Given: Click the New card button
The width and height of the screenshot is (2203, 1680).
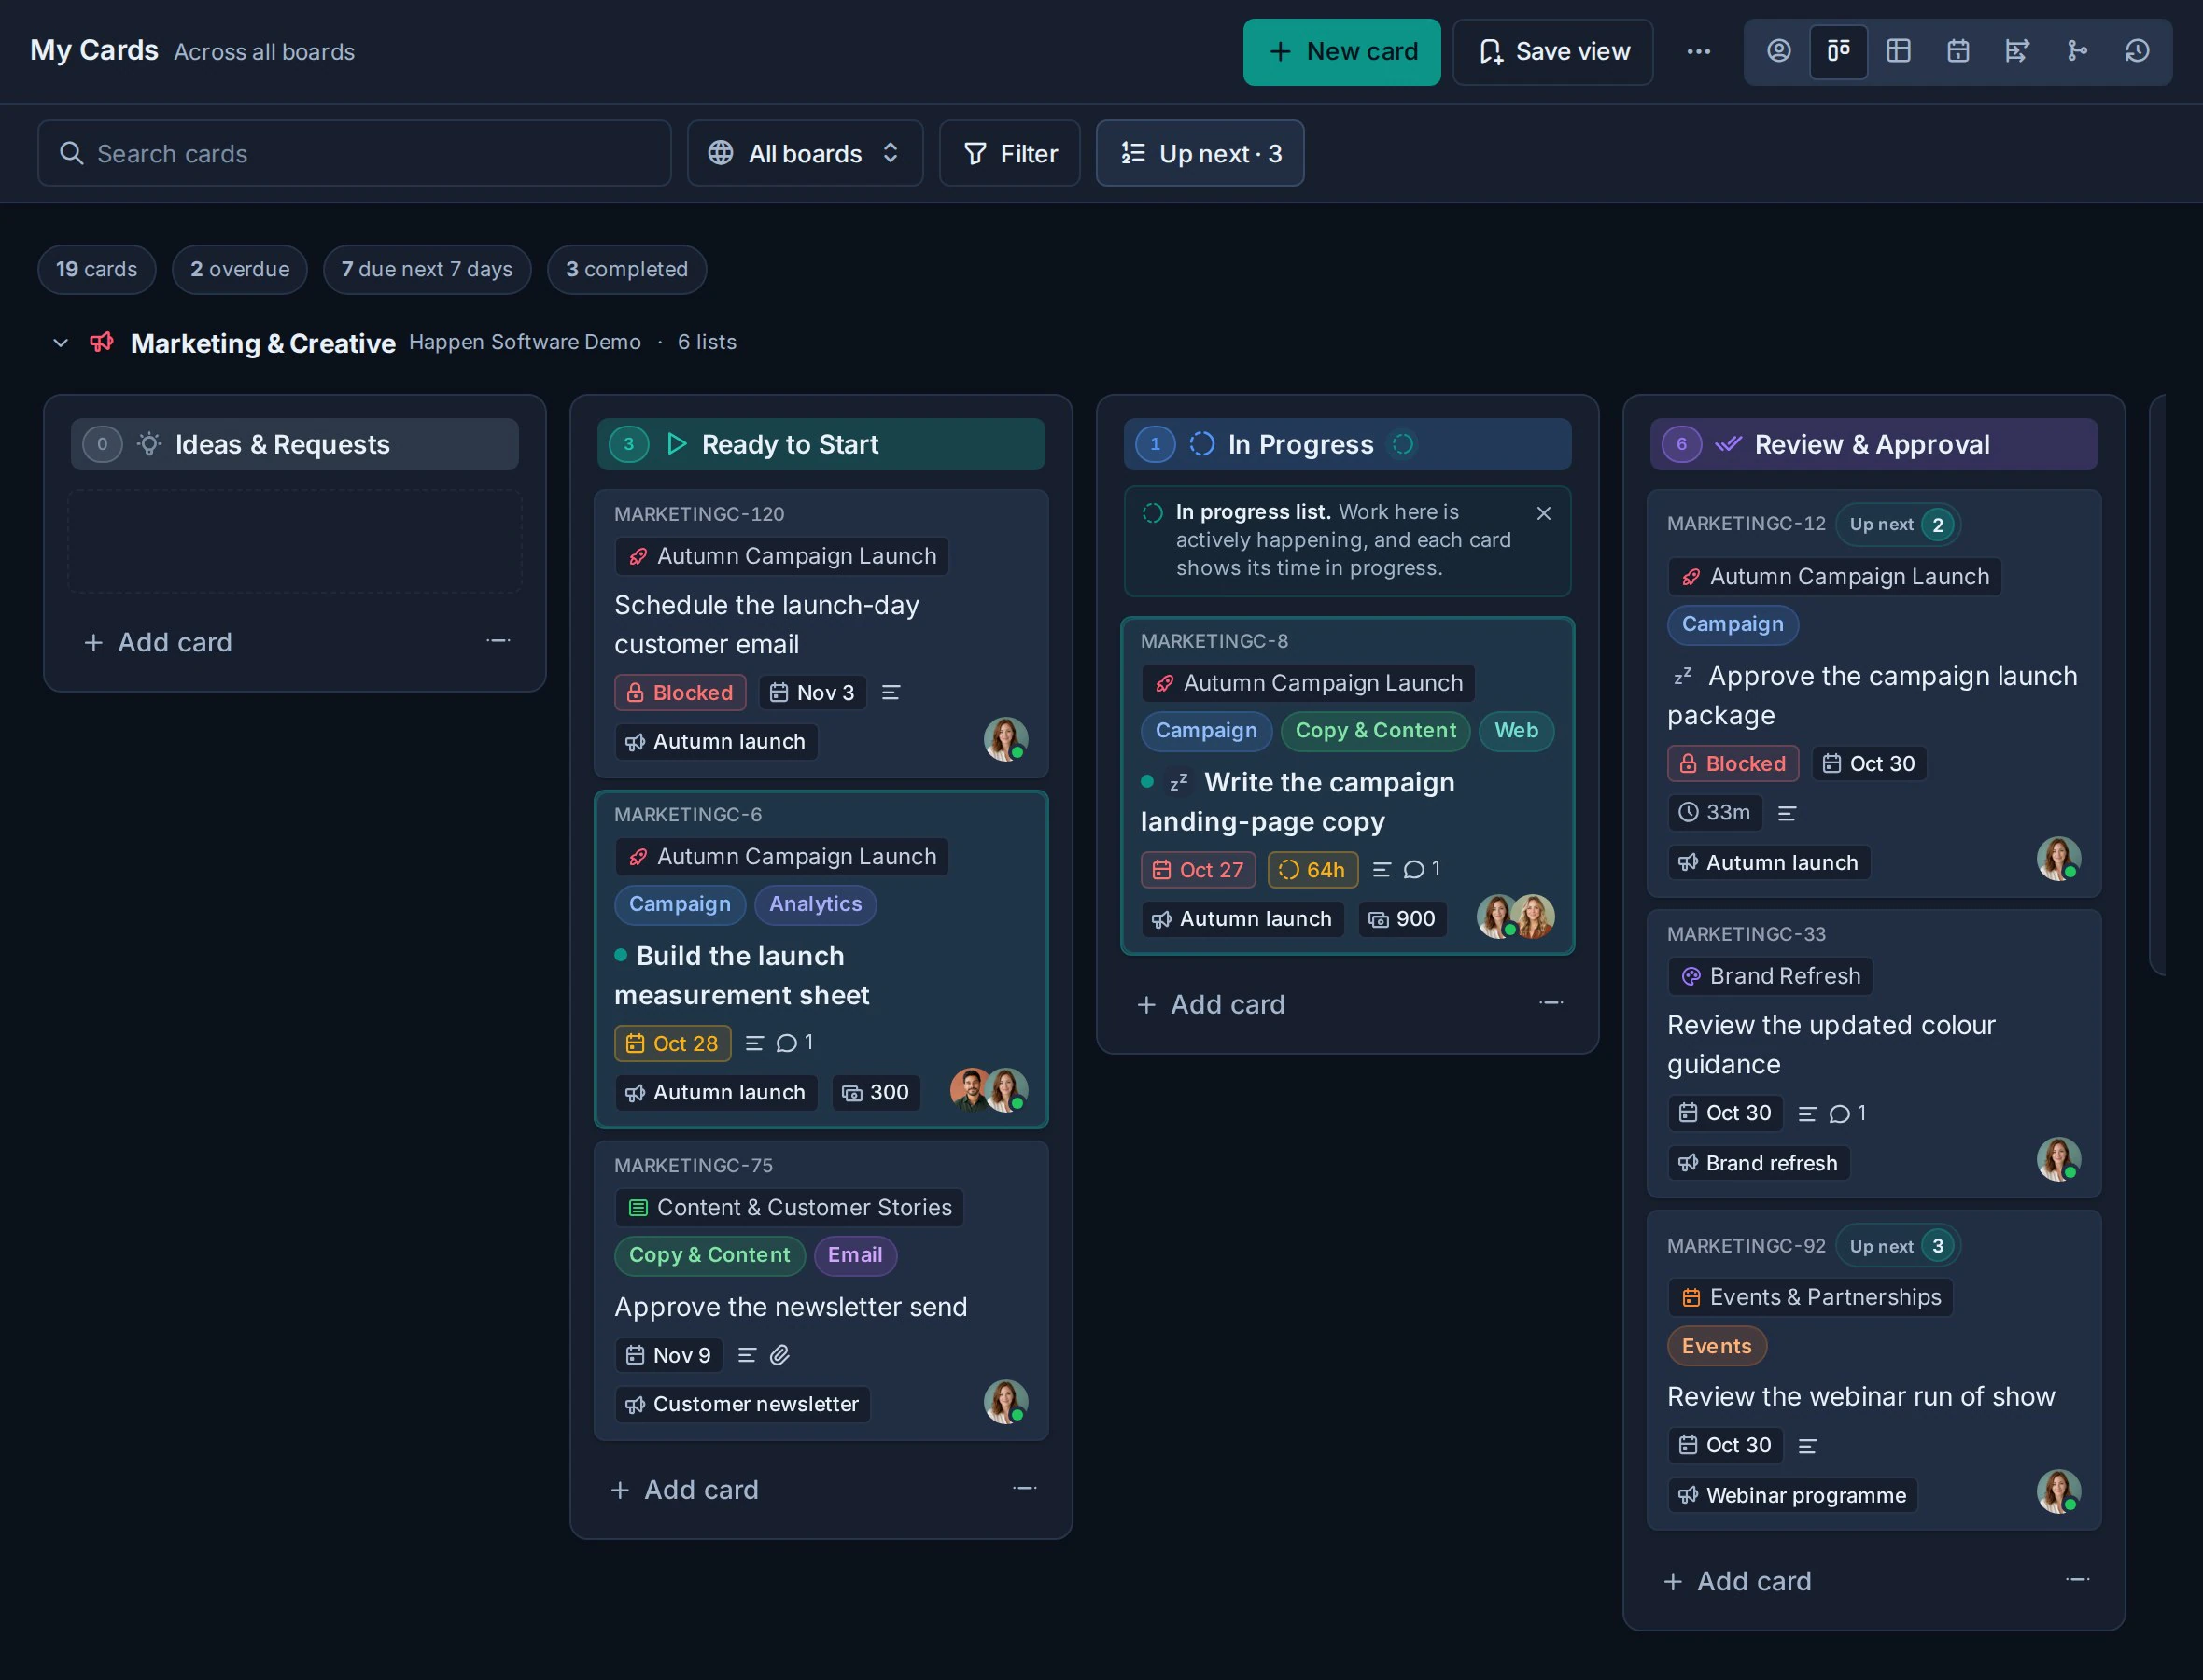Looking at the screenshot, I should tap(1342, 51).
